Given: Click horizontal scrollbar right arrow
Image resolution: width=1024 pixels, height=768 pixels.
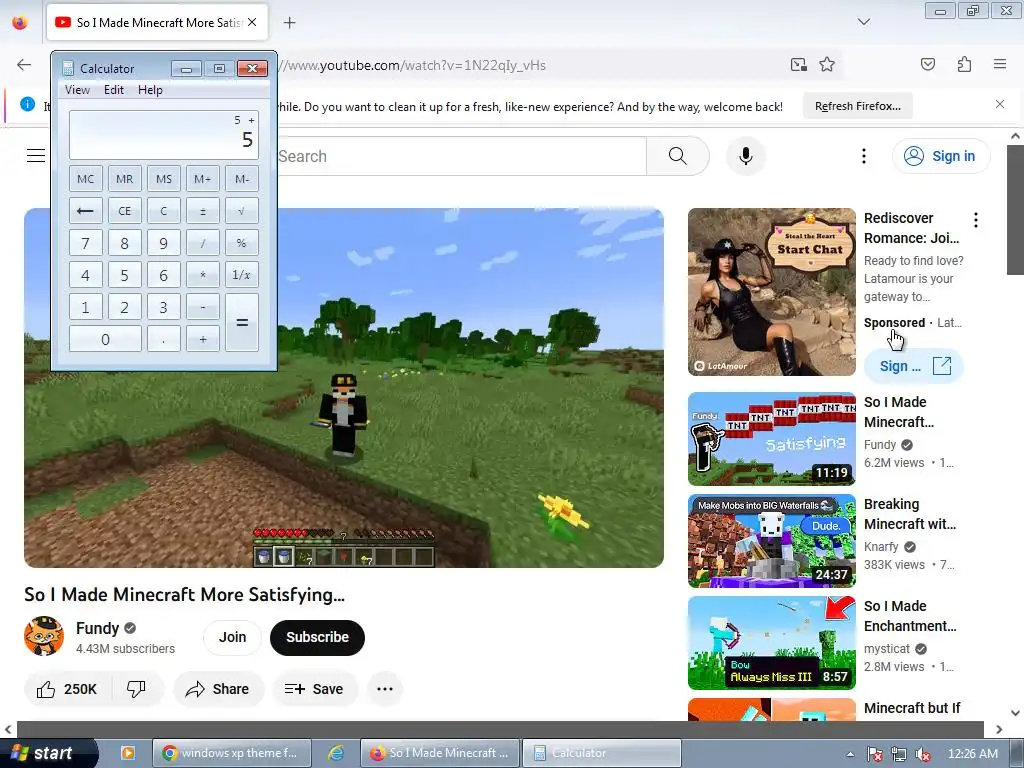Looking at the screenshot, I should [x=999, y=729].
